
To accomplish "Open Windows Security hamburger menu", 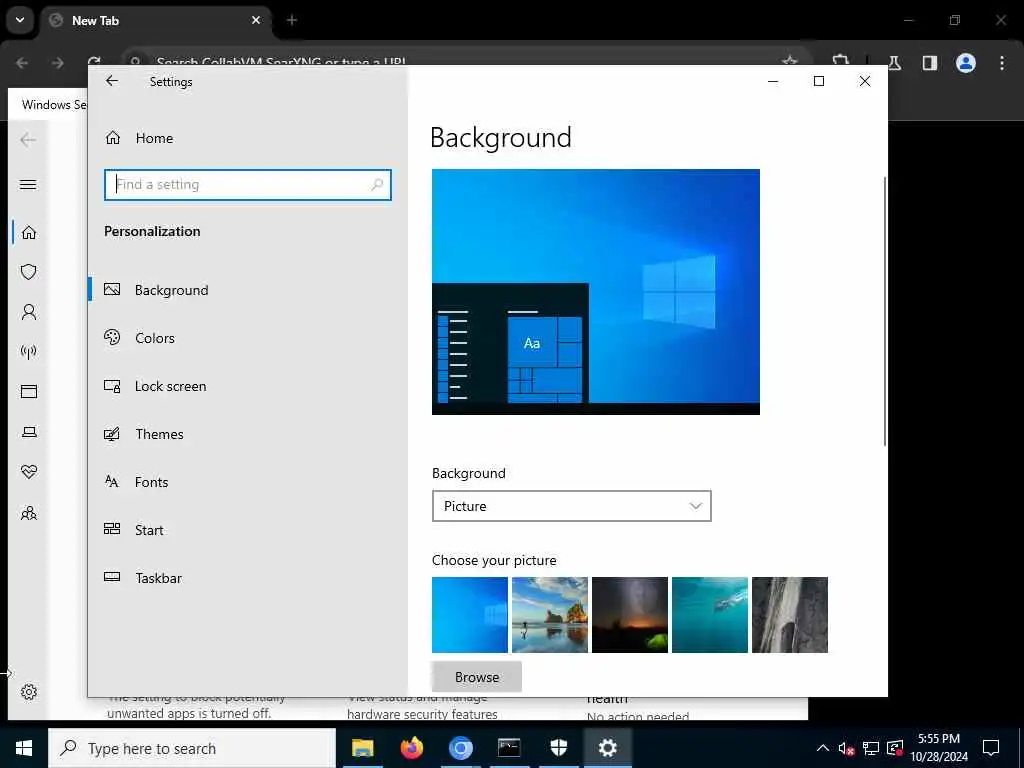I will [28, 185].
